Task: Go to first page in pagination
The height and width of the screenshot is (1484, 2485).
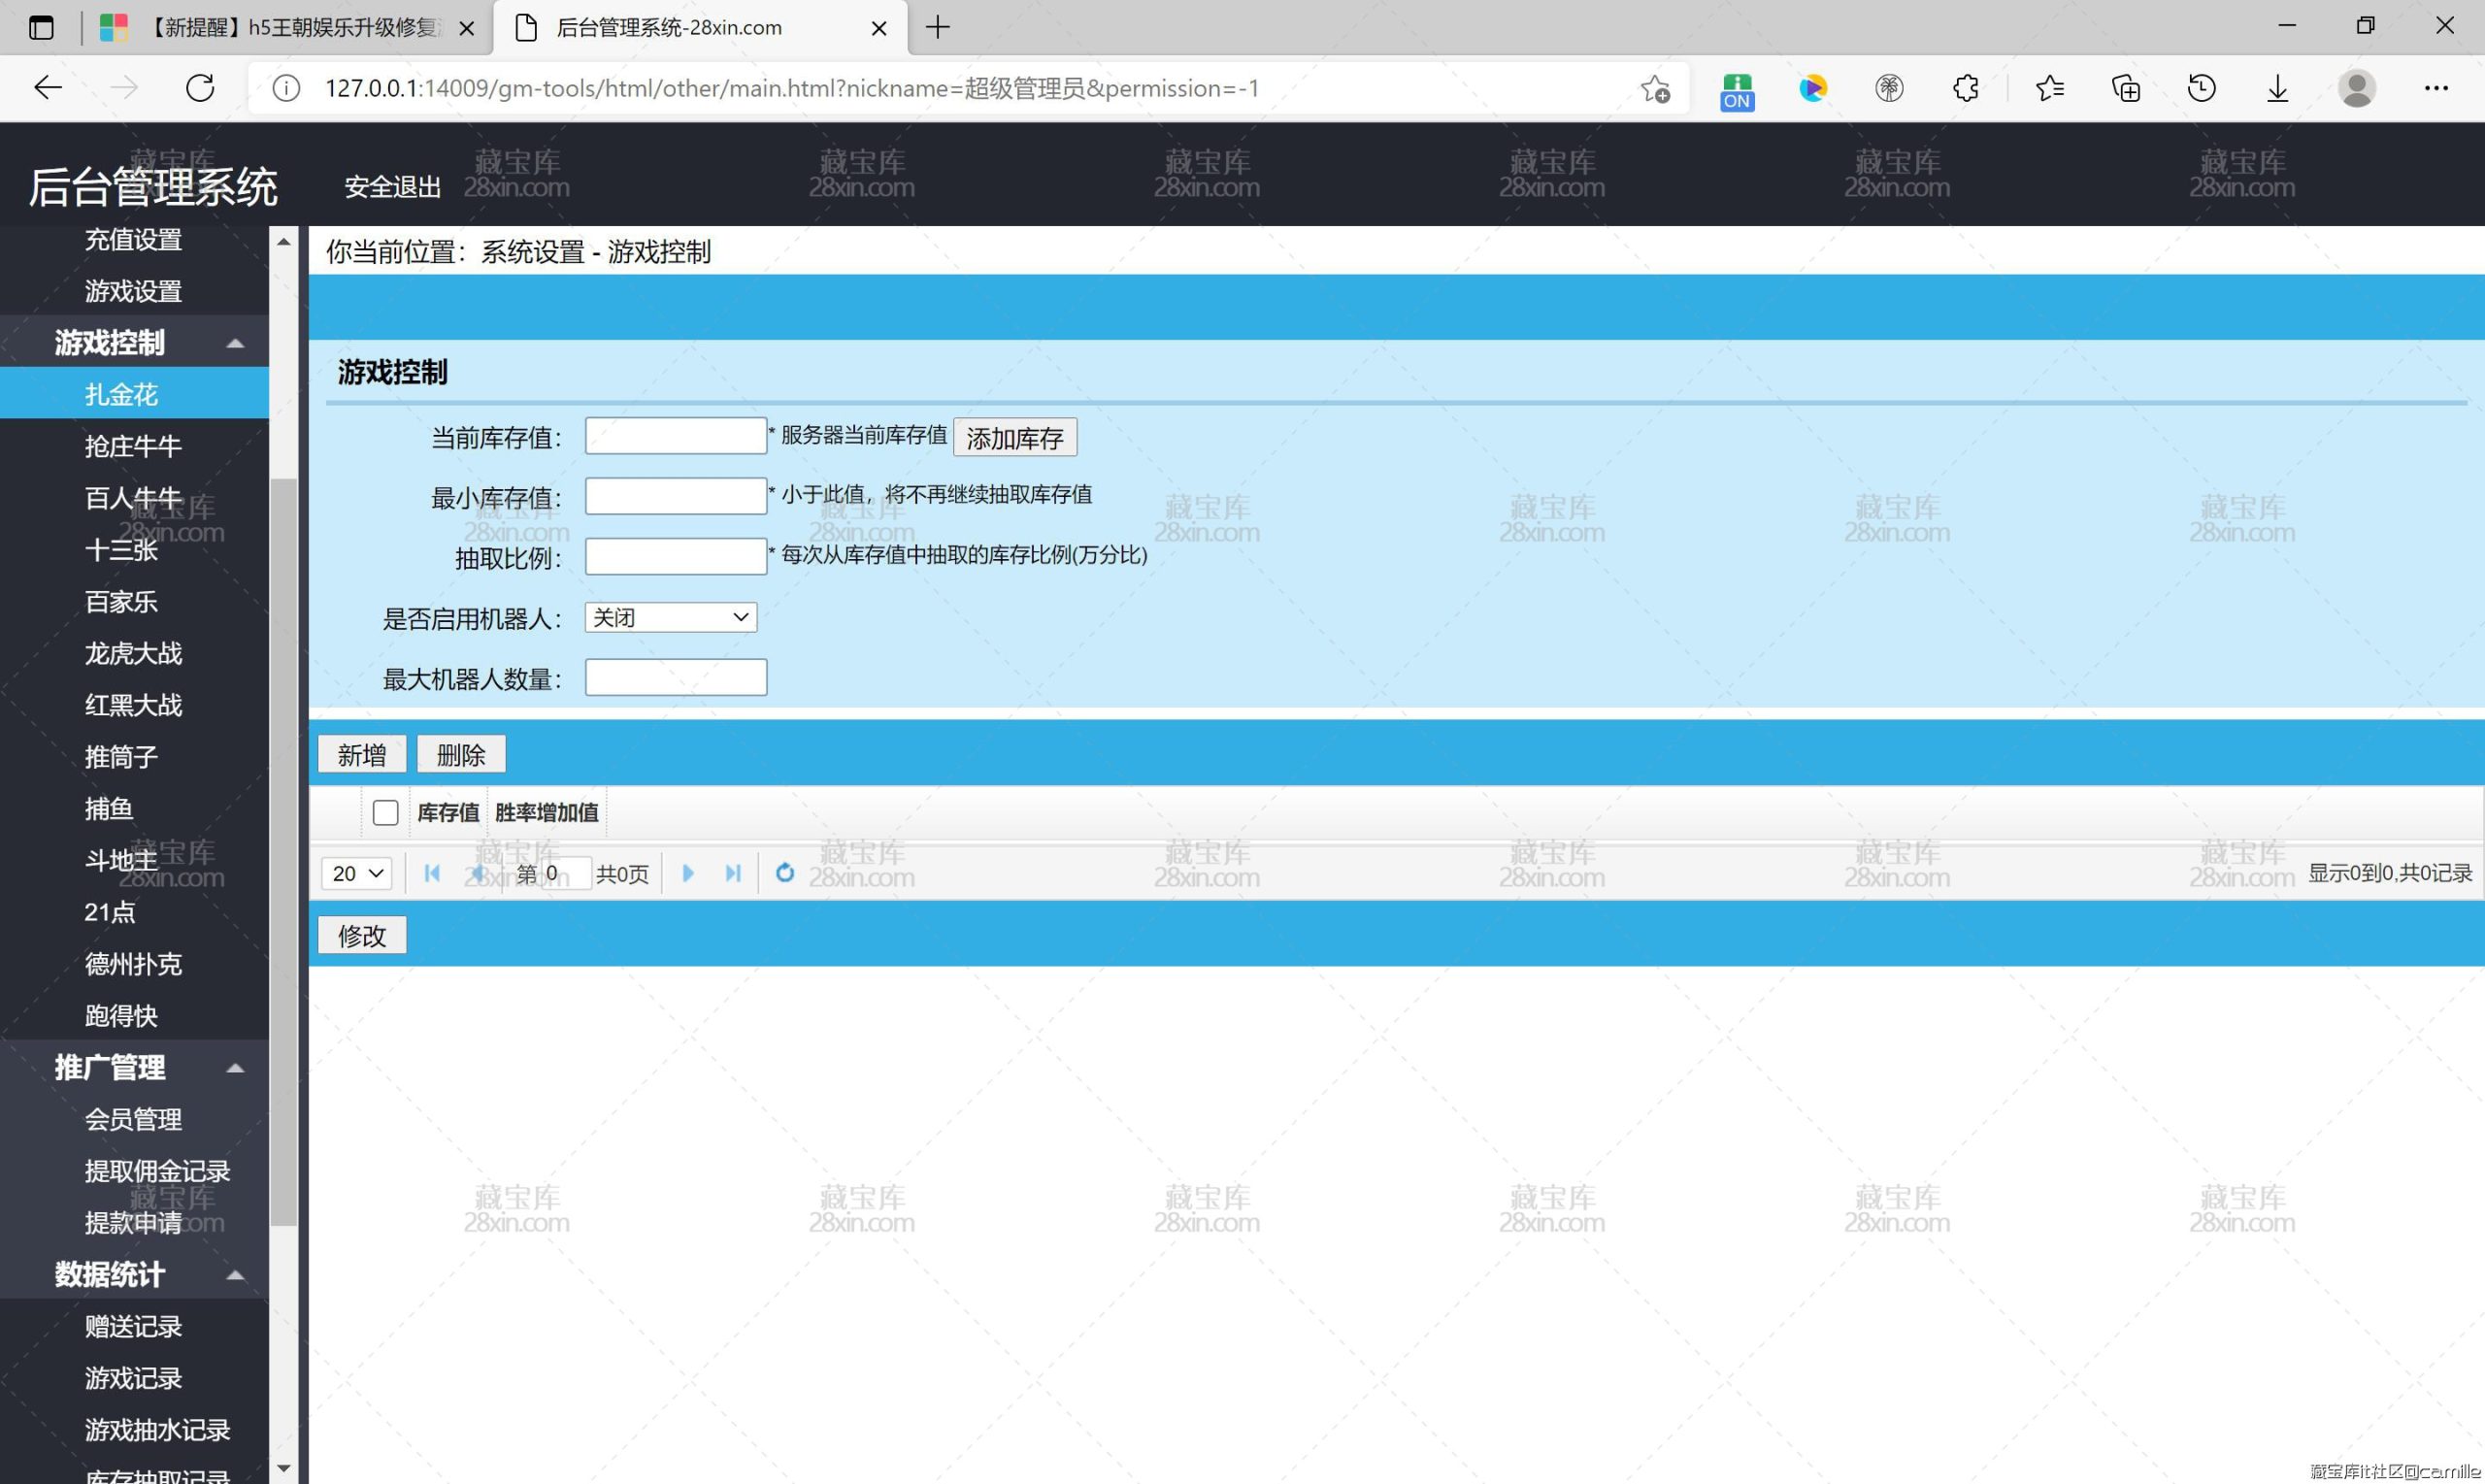Action: [x=432, y=873]
